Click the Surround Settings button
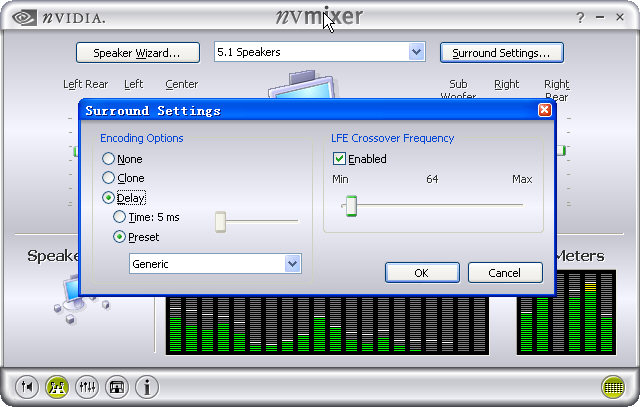 pos(502,53)
